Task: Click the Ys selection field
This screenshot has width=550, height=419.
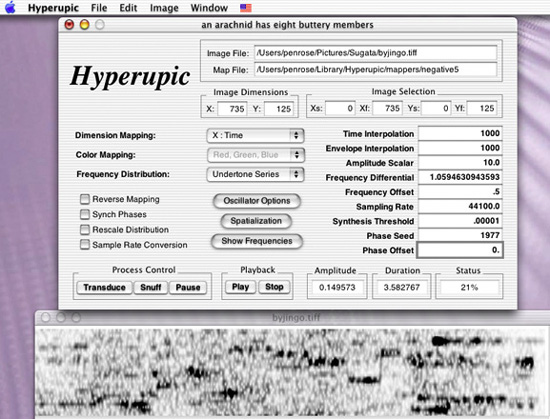Action: coord(436,108)
